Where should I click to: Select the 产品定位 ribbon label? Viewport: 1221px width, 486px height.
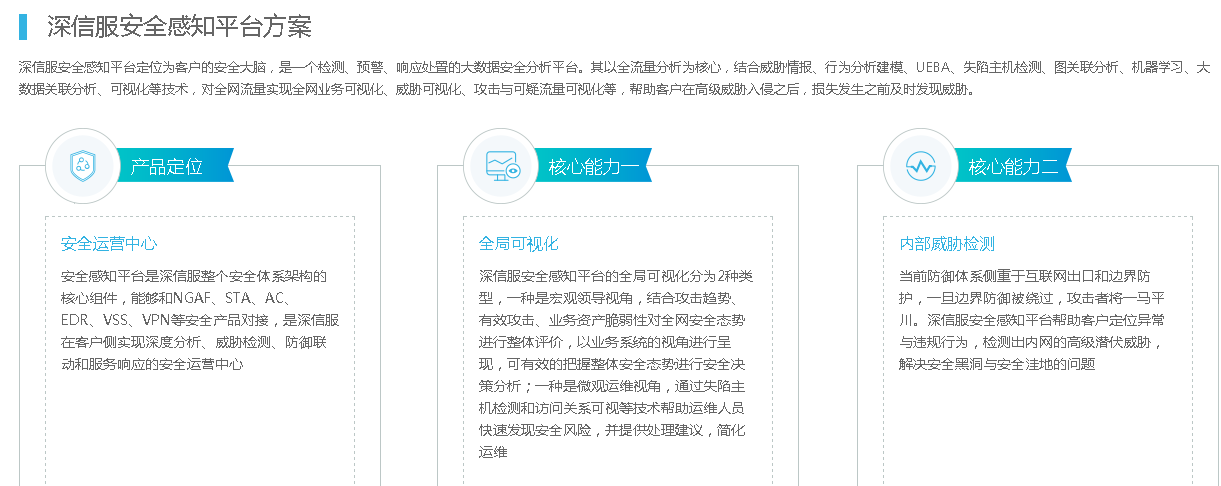point(168,166)
